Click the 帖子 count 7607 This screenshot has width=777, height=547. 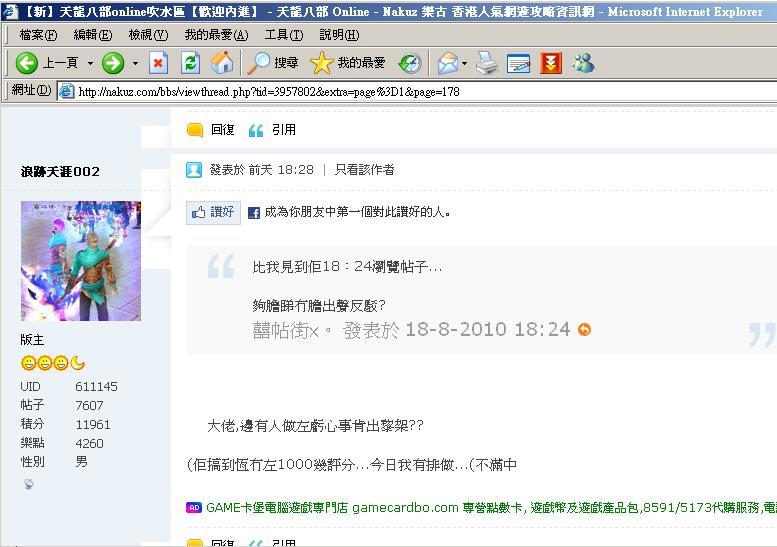89,405
